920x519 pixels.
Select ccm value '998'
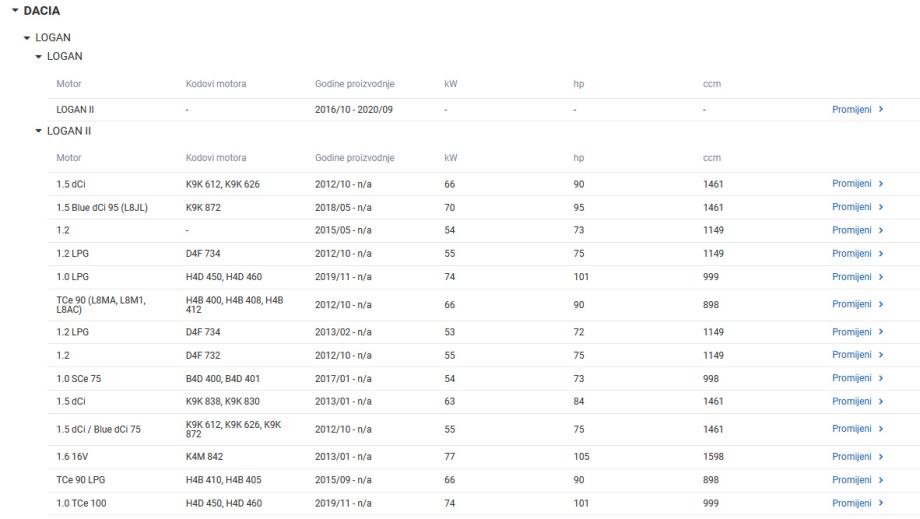point(711,379)
